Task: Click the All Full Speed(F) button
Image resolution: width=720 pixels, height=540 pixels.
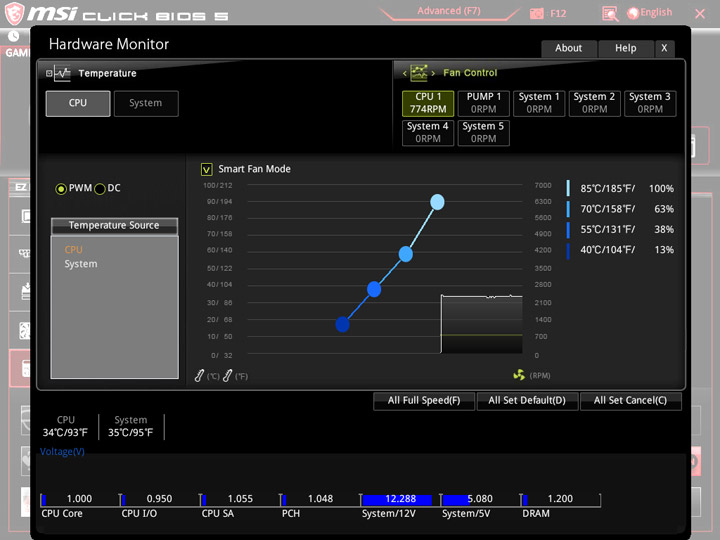Action: (423, 400)
